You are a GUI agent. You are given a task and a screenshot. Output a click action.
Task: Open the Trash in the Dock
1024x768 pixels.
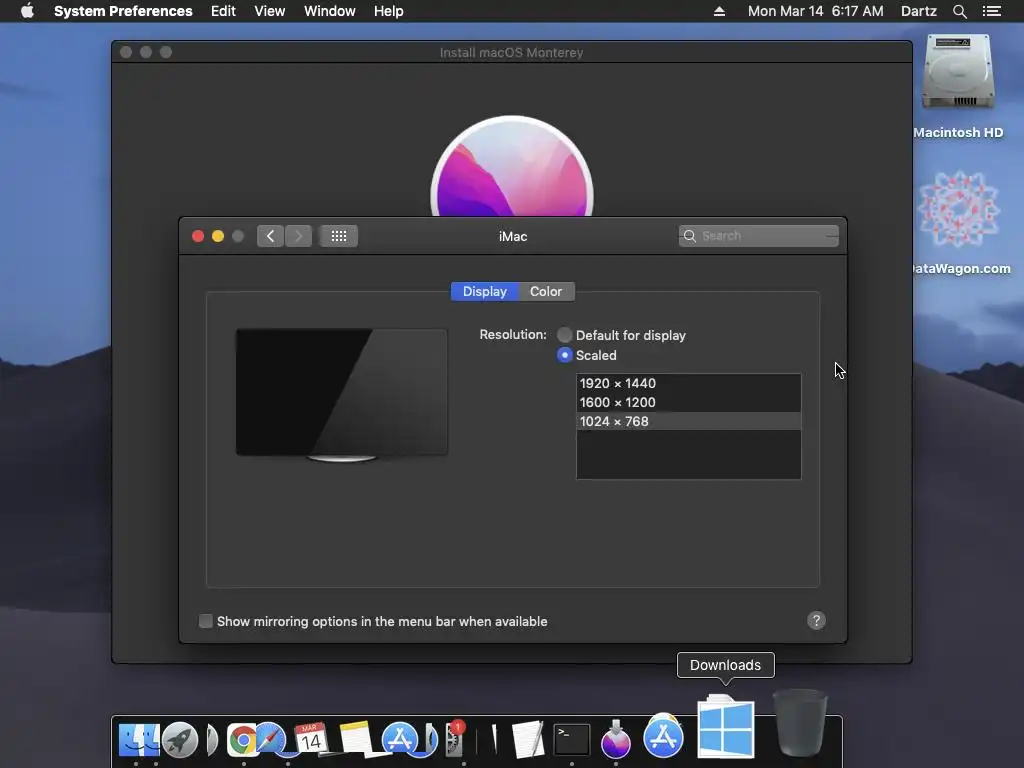(x=800, y=723)
